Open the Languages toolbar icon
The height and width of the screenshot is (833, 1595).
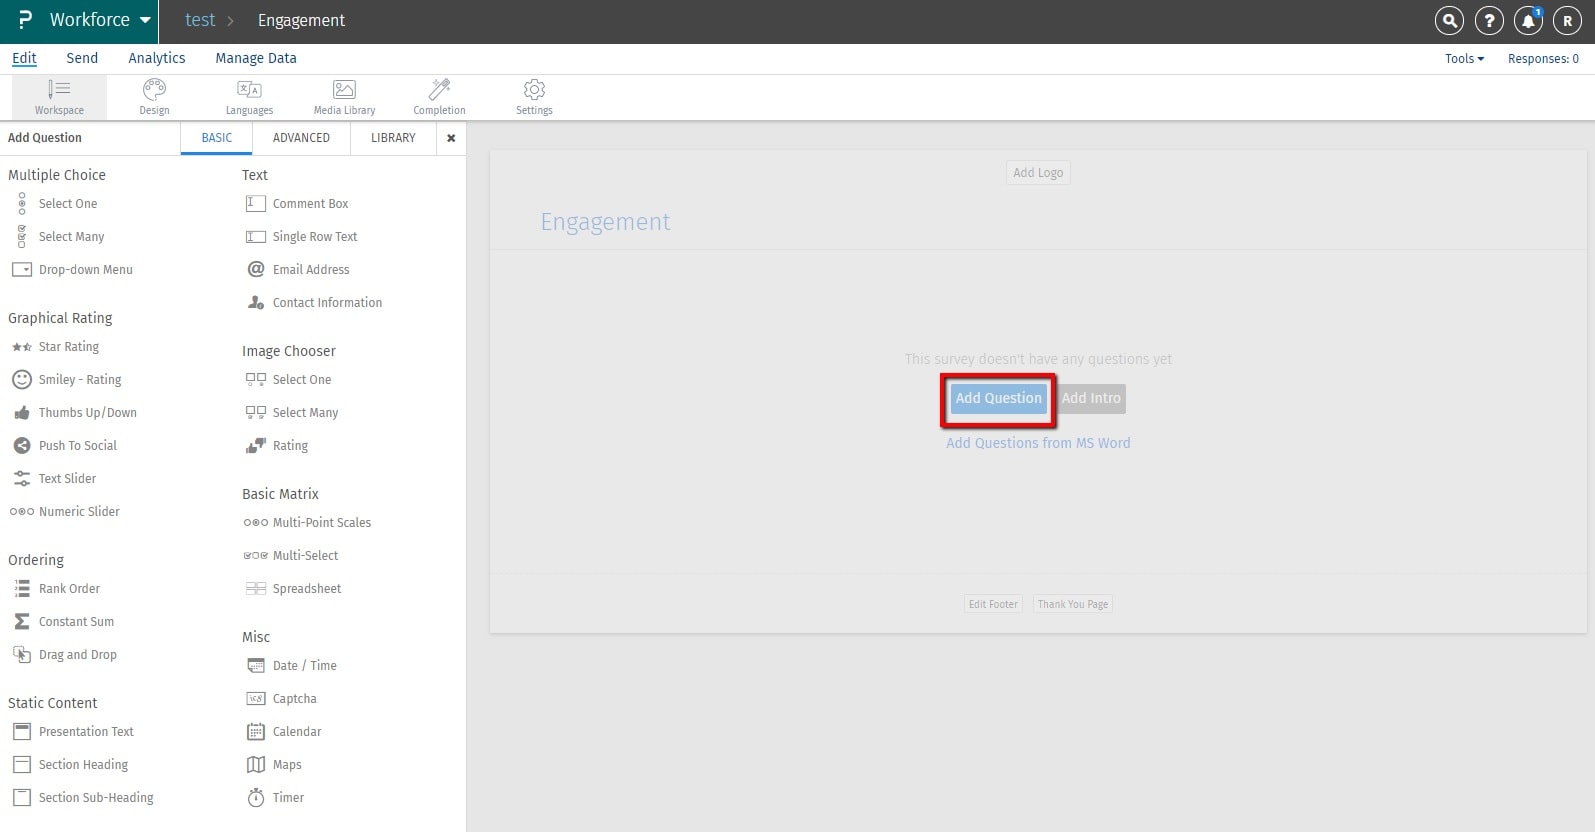tap(249, 97)
